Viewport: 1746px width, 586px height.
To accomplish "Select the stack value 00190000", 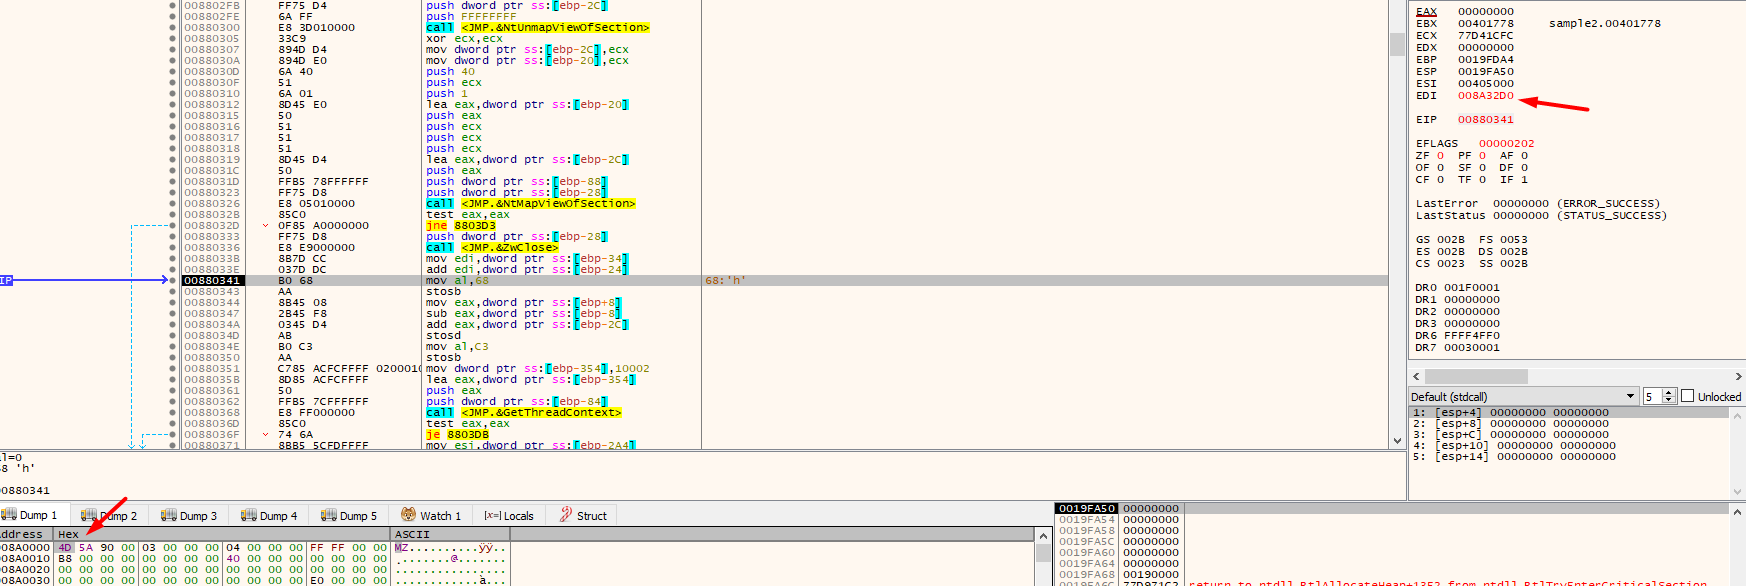I will tap(1151, 574).
